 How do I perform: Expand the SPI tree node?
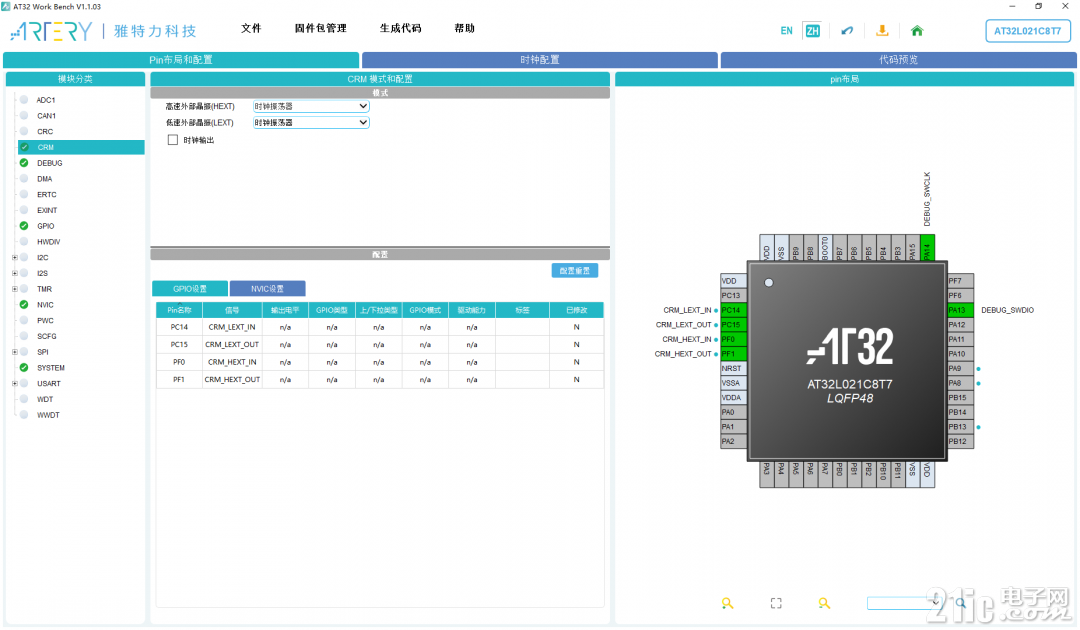click(x=14, y=353)
